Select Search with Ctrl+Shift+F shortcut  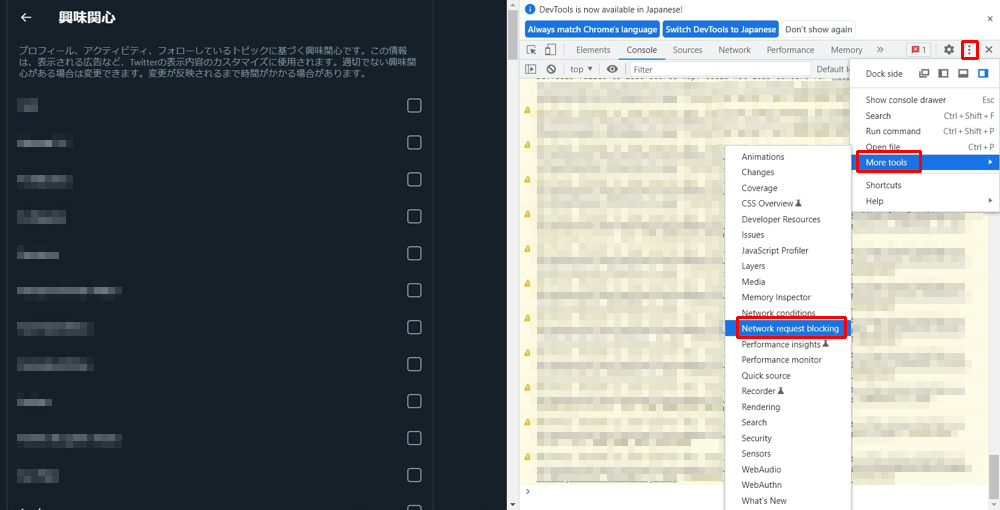click(924, 116)
